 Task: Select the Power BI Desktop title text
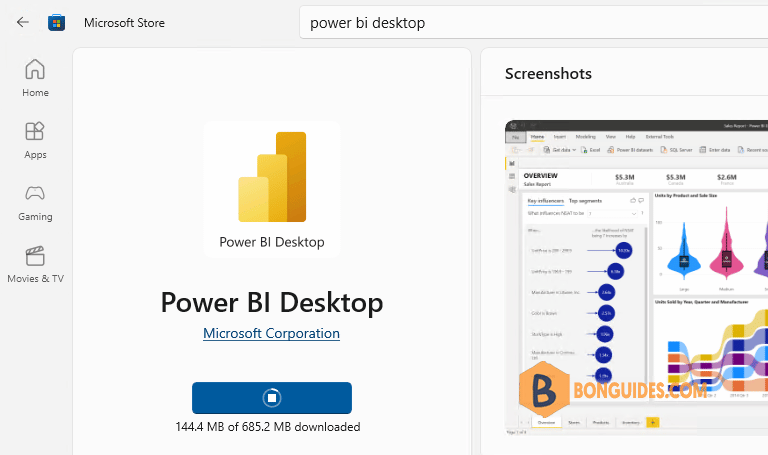[x=272, y=302]
